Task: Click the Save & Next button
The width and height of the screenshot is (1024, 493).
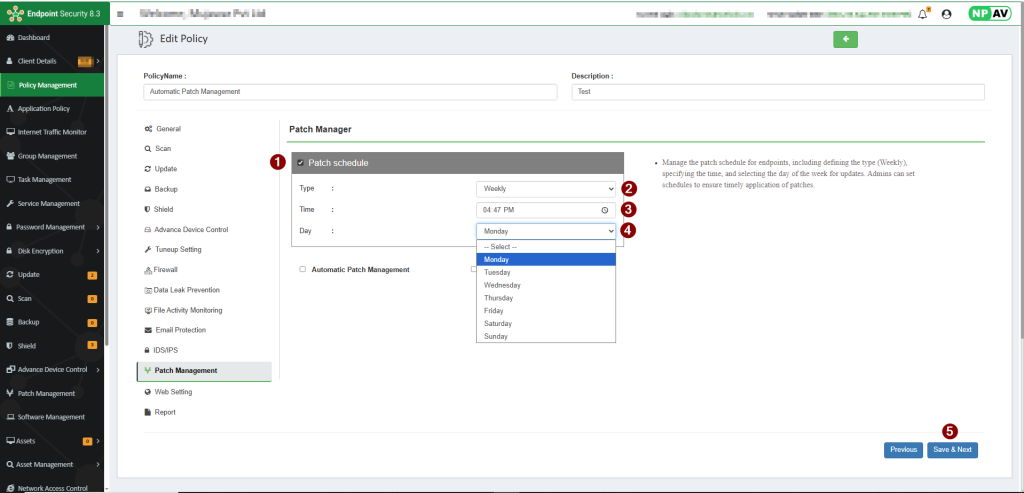Action: [x=952, y=450]
